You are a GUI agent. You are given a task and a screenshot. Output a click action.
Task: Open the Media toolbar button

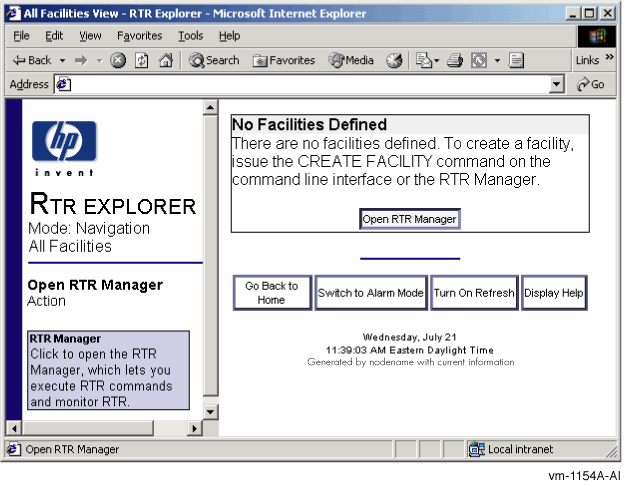[351, 61]
